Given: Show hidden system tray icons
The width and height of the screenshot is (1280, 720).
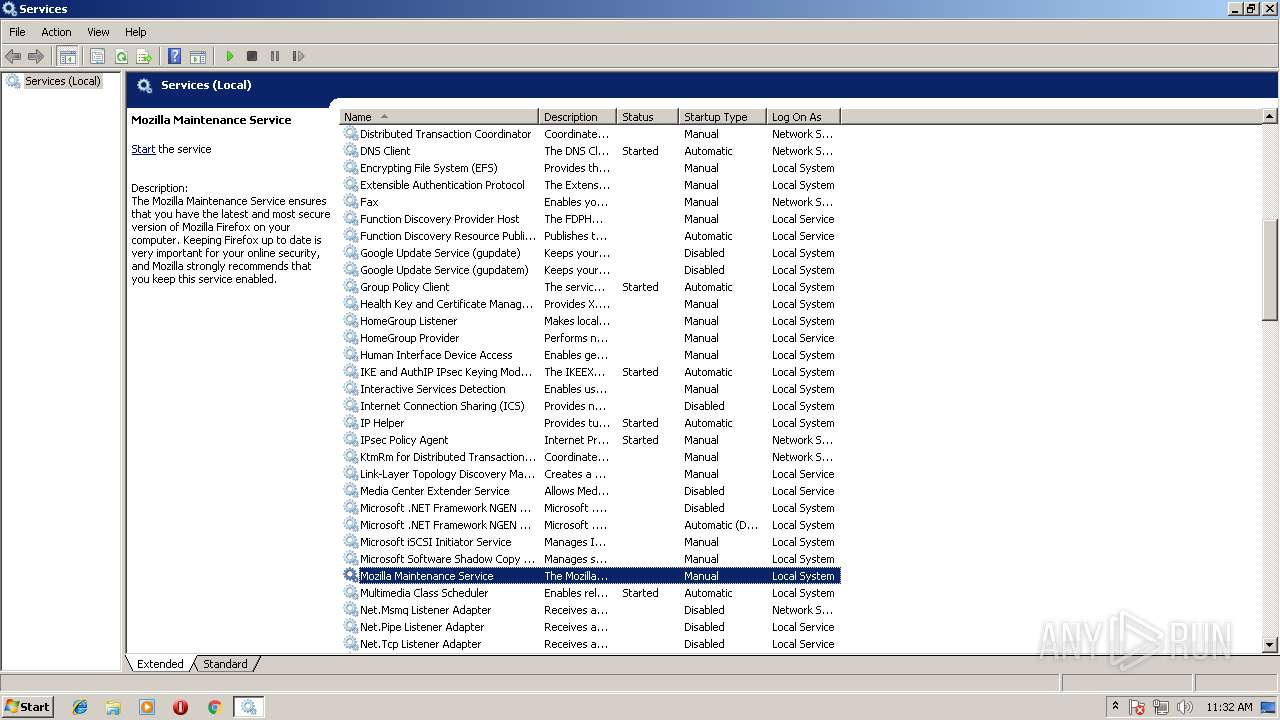Looking at the screenshot, I should click(1115, 706).
